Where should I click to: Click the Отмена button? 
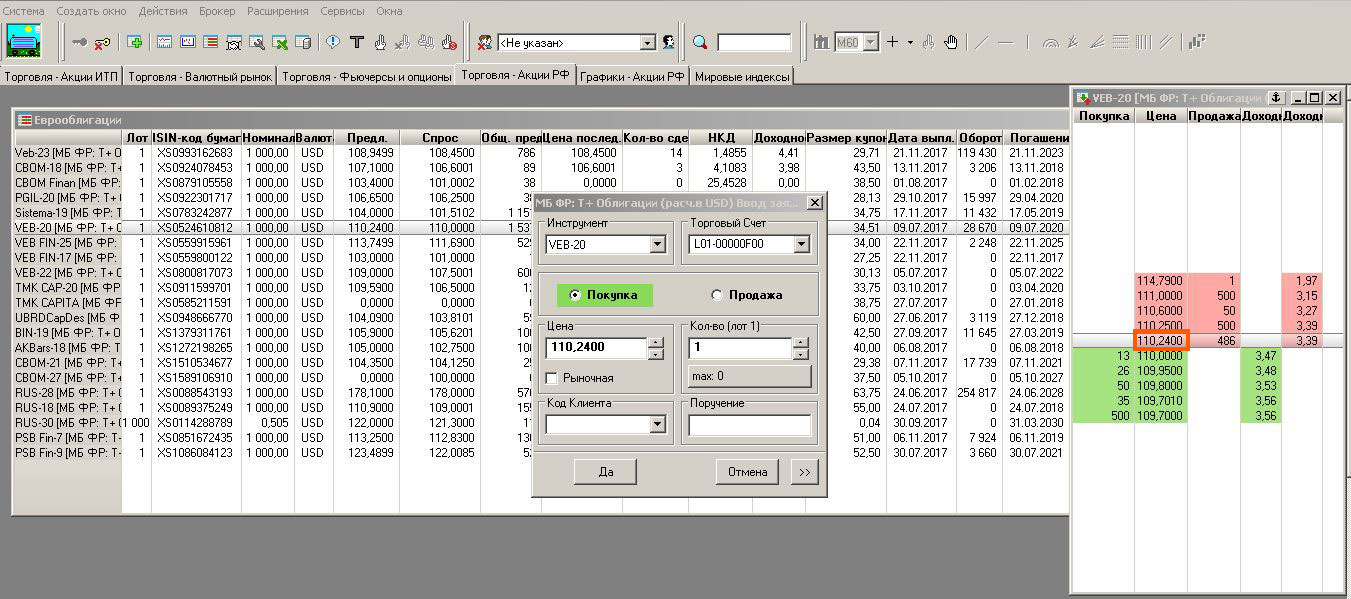click(747, 472)
